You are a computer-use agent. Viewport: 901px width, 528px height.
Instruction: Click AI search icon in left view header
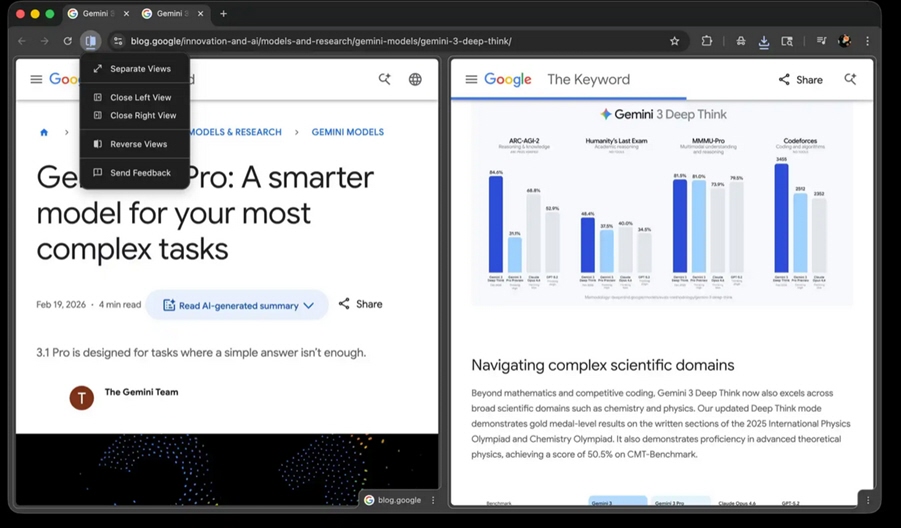pyautogui.click(x=384, y=79)
